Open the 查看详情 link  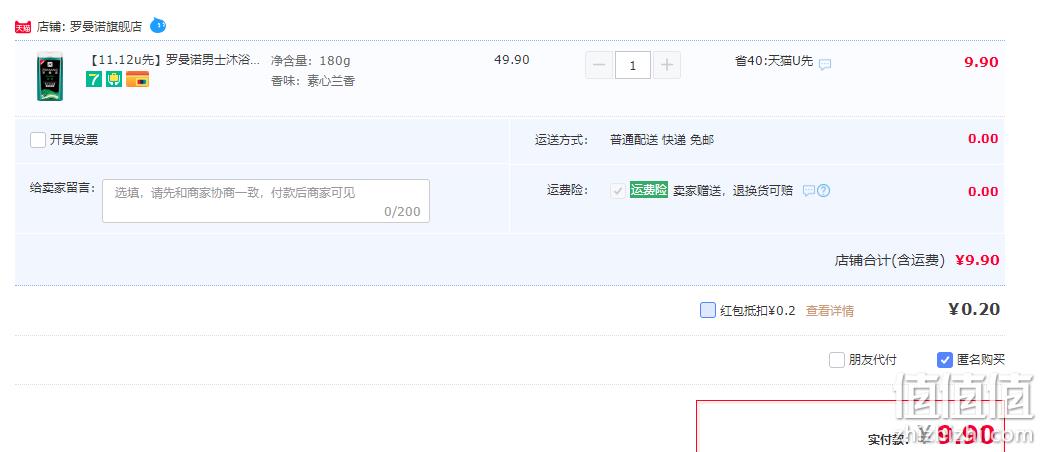[x=829, y=310]
